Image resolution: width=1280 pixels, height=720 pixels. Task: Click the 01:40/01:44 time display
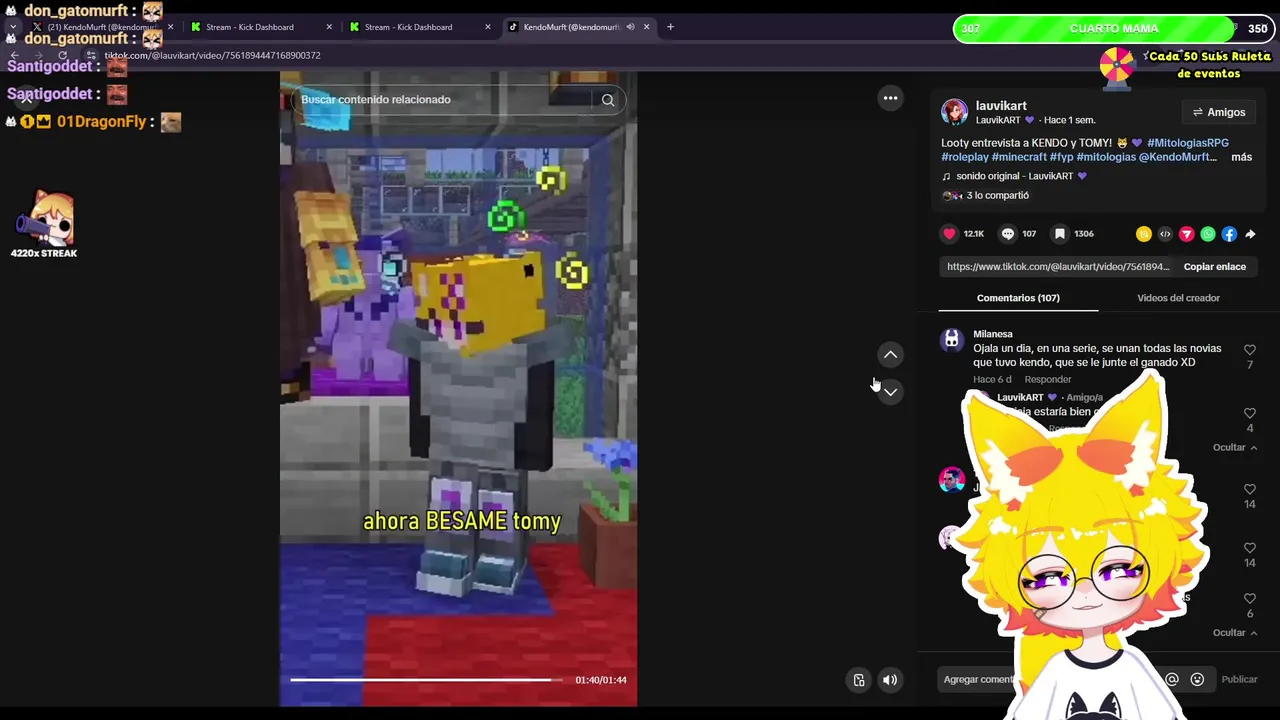601,680
